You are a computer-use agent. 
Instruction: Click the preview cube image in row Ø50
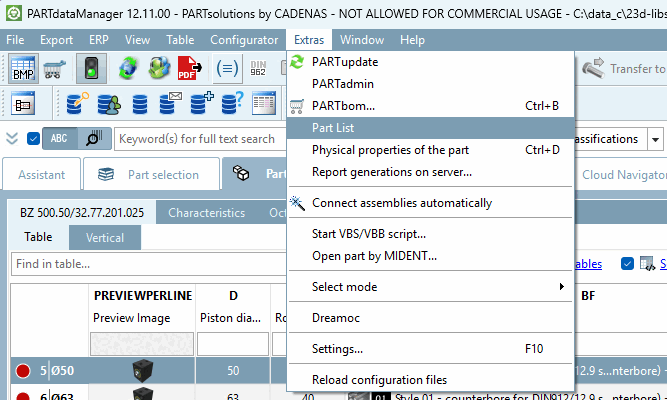[142, 371]
